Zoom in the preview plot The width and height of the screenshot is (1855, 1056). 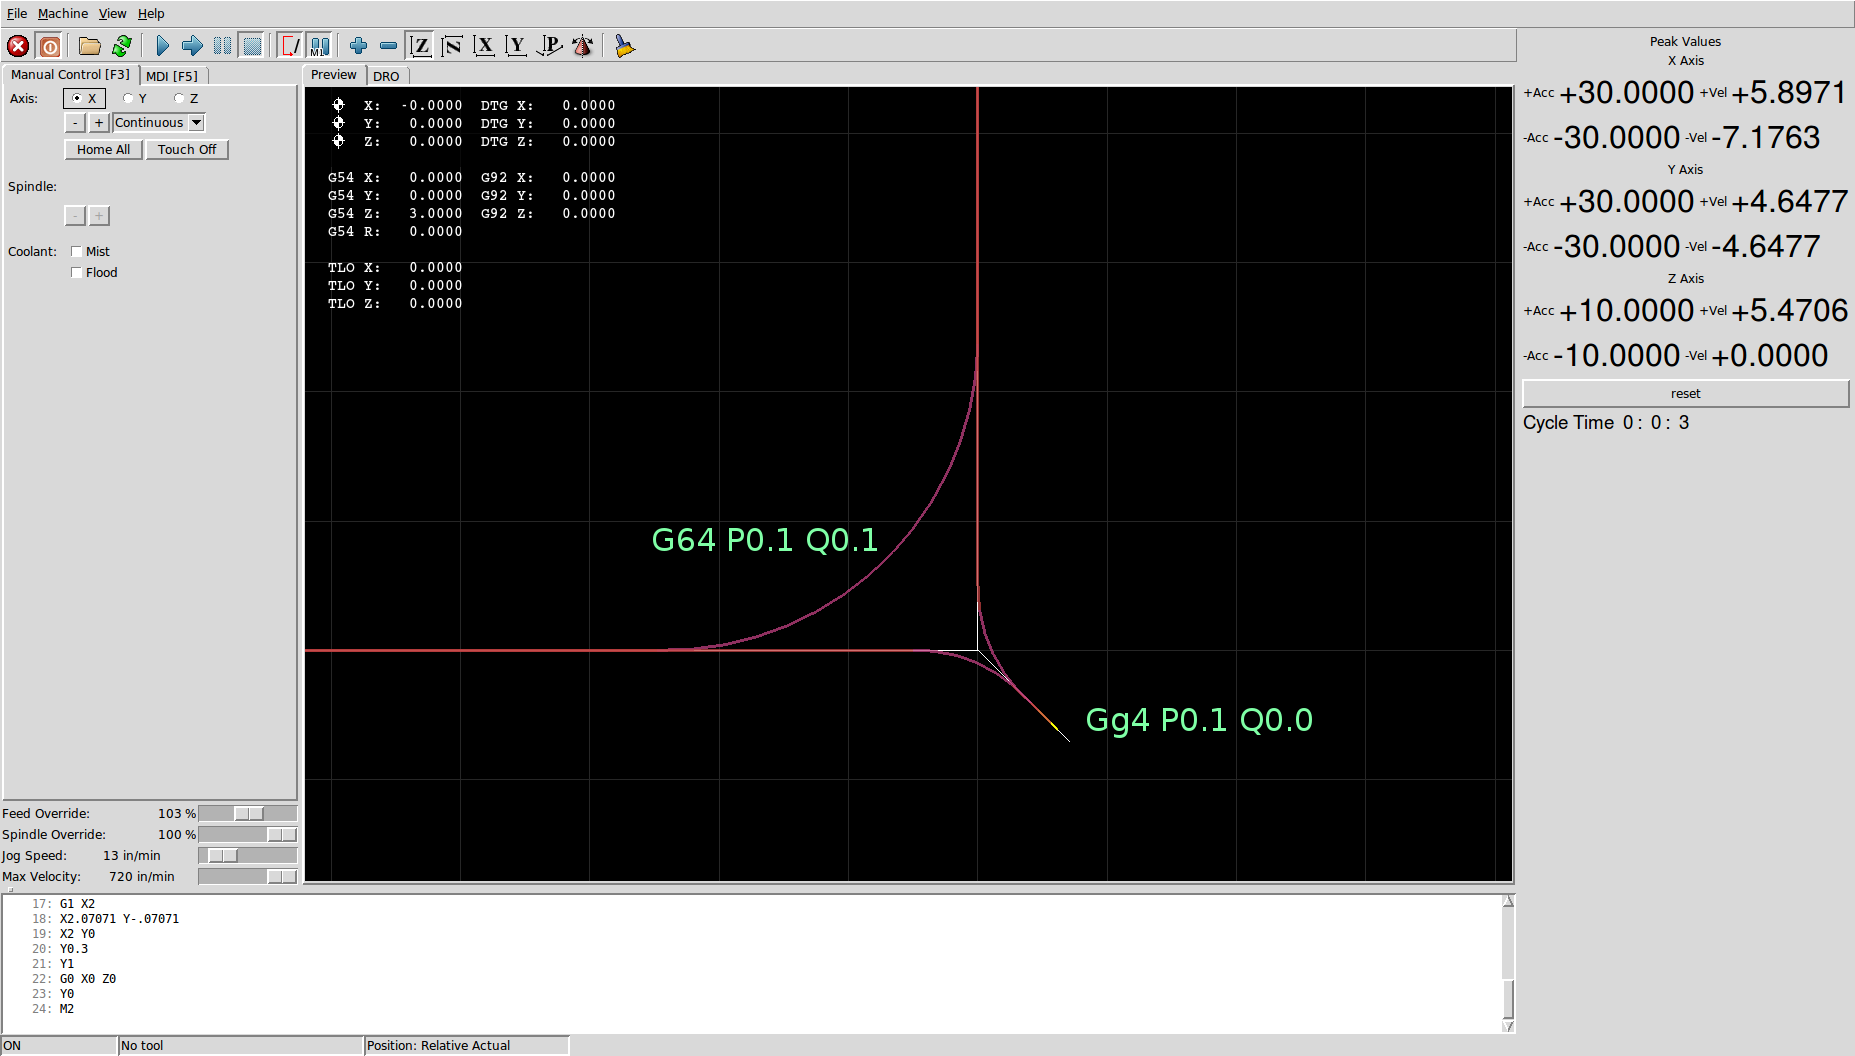click(x=358, y=46)
